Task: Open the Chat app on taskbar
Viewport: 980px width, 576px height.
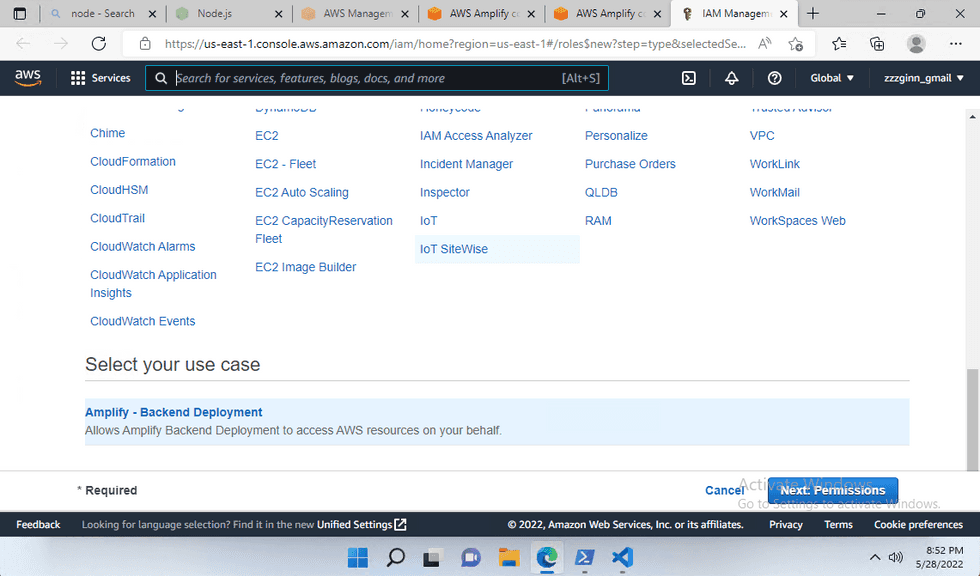Action: pos(471,557)
